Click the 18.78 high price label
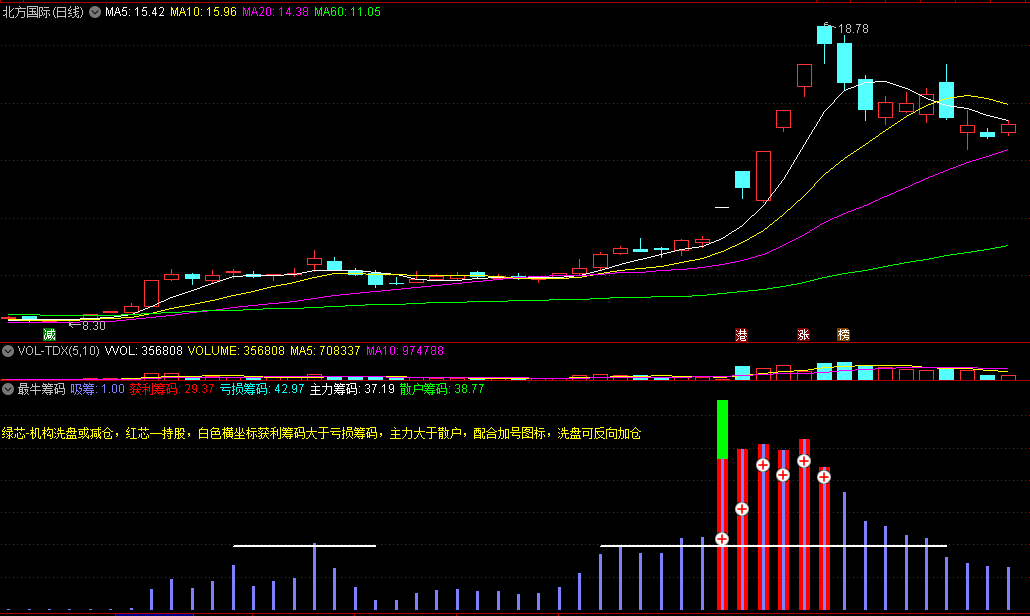The width and height of the screenshot is (1030, 616). tap(853, 29)
